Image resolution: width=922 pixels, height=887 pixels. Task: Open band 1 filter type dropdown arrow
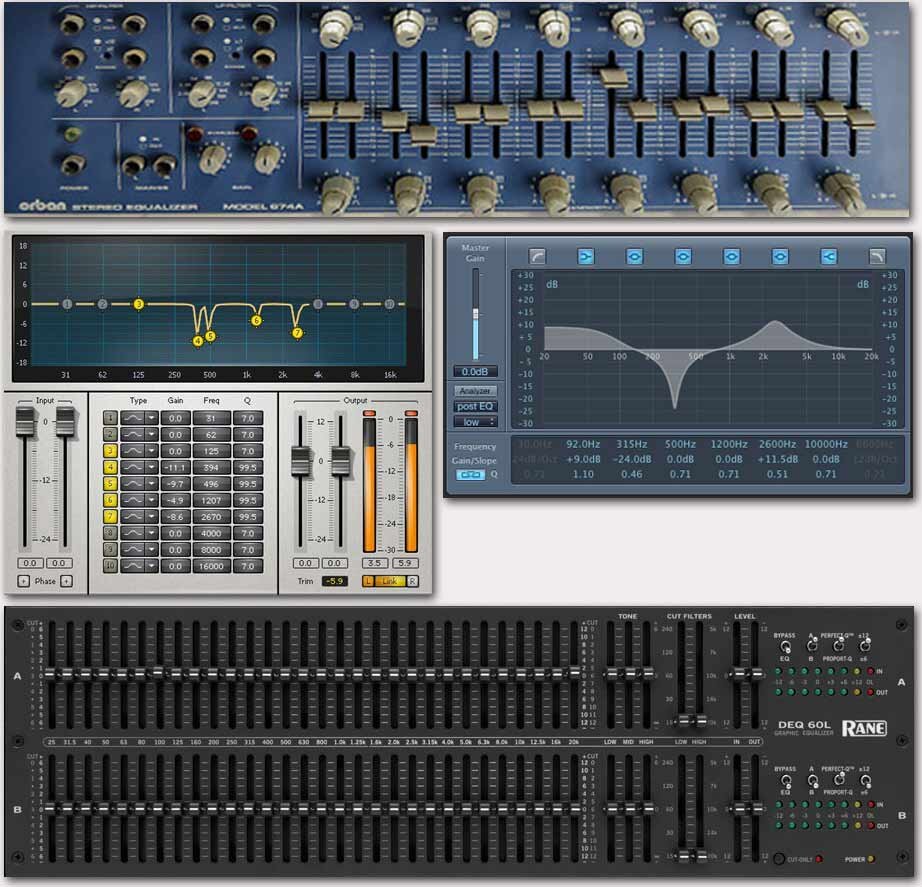[152, 418]
